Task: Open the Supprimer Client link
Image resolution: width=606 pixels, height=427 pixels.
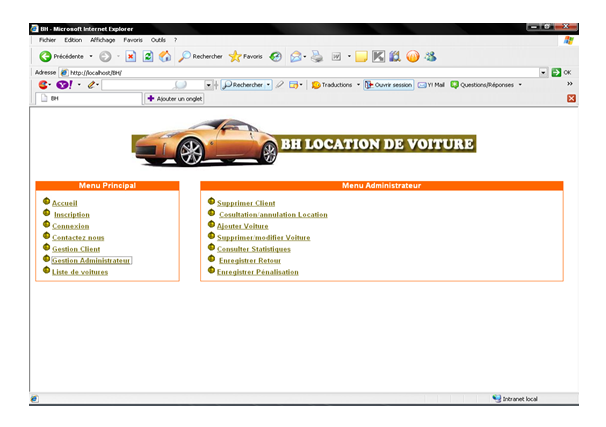Action: tap(246, 203)
